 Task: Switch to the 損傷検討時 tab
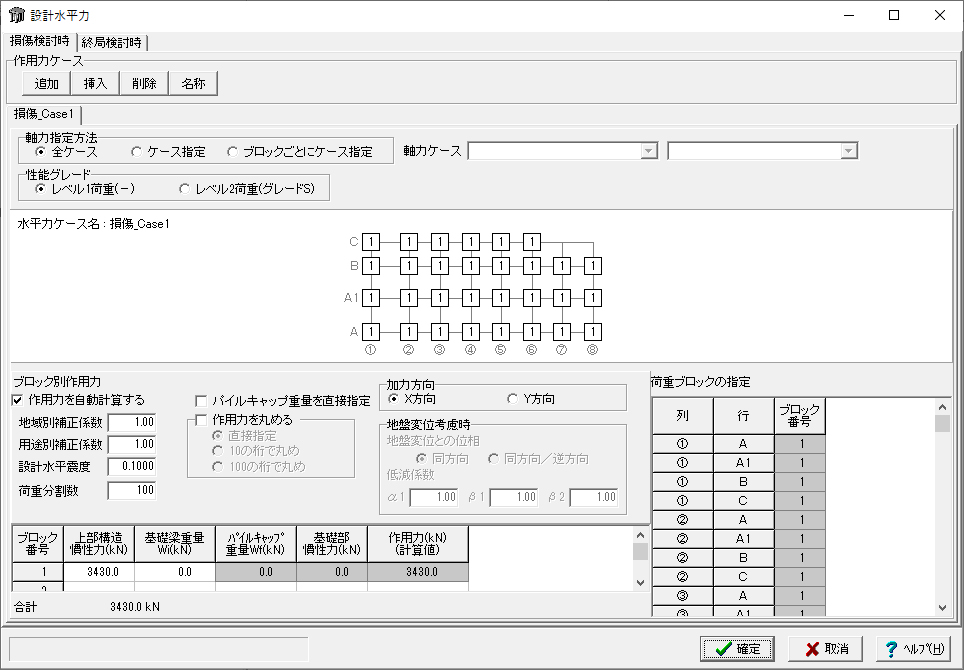(x=40, y=41)
